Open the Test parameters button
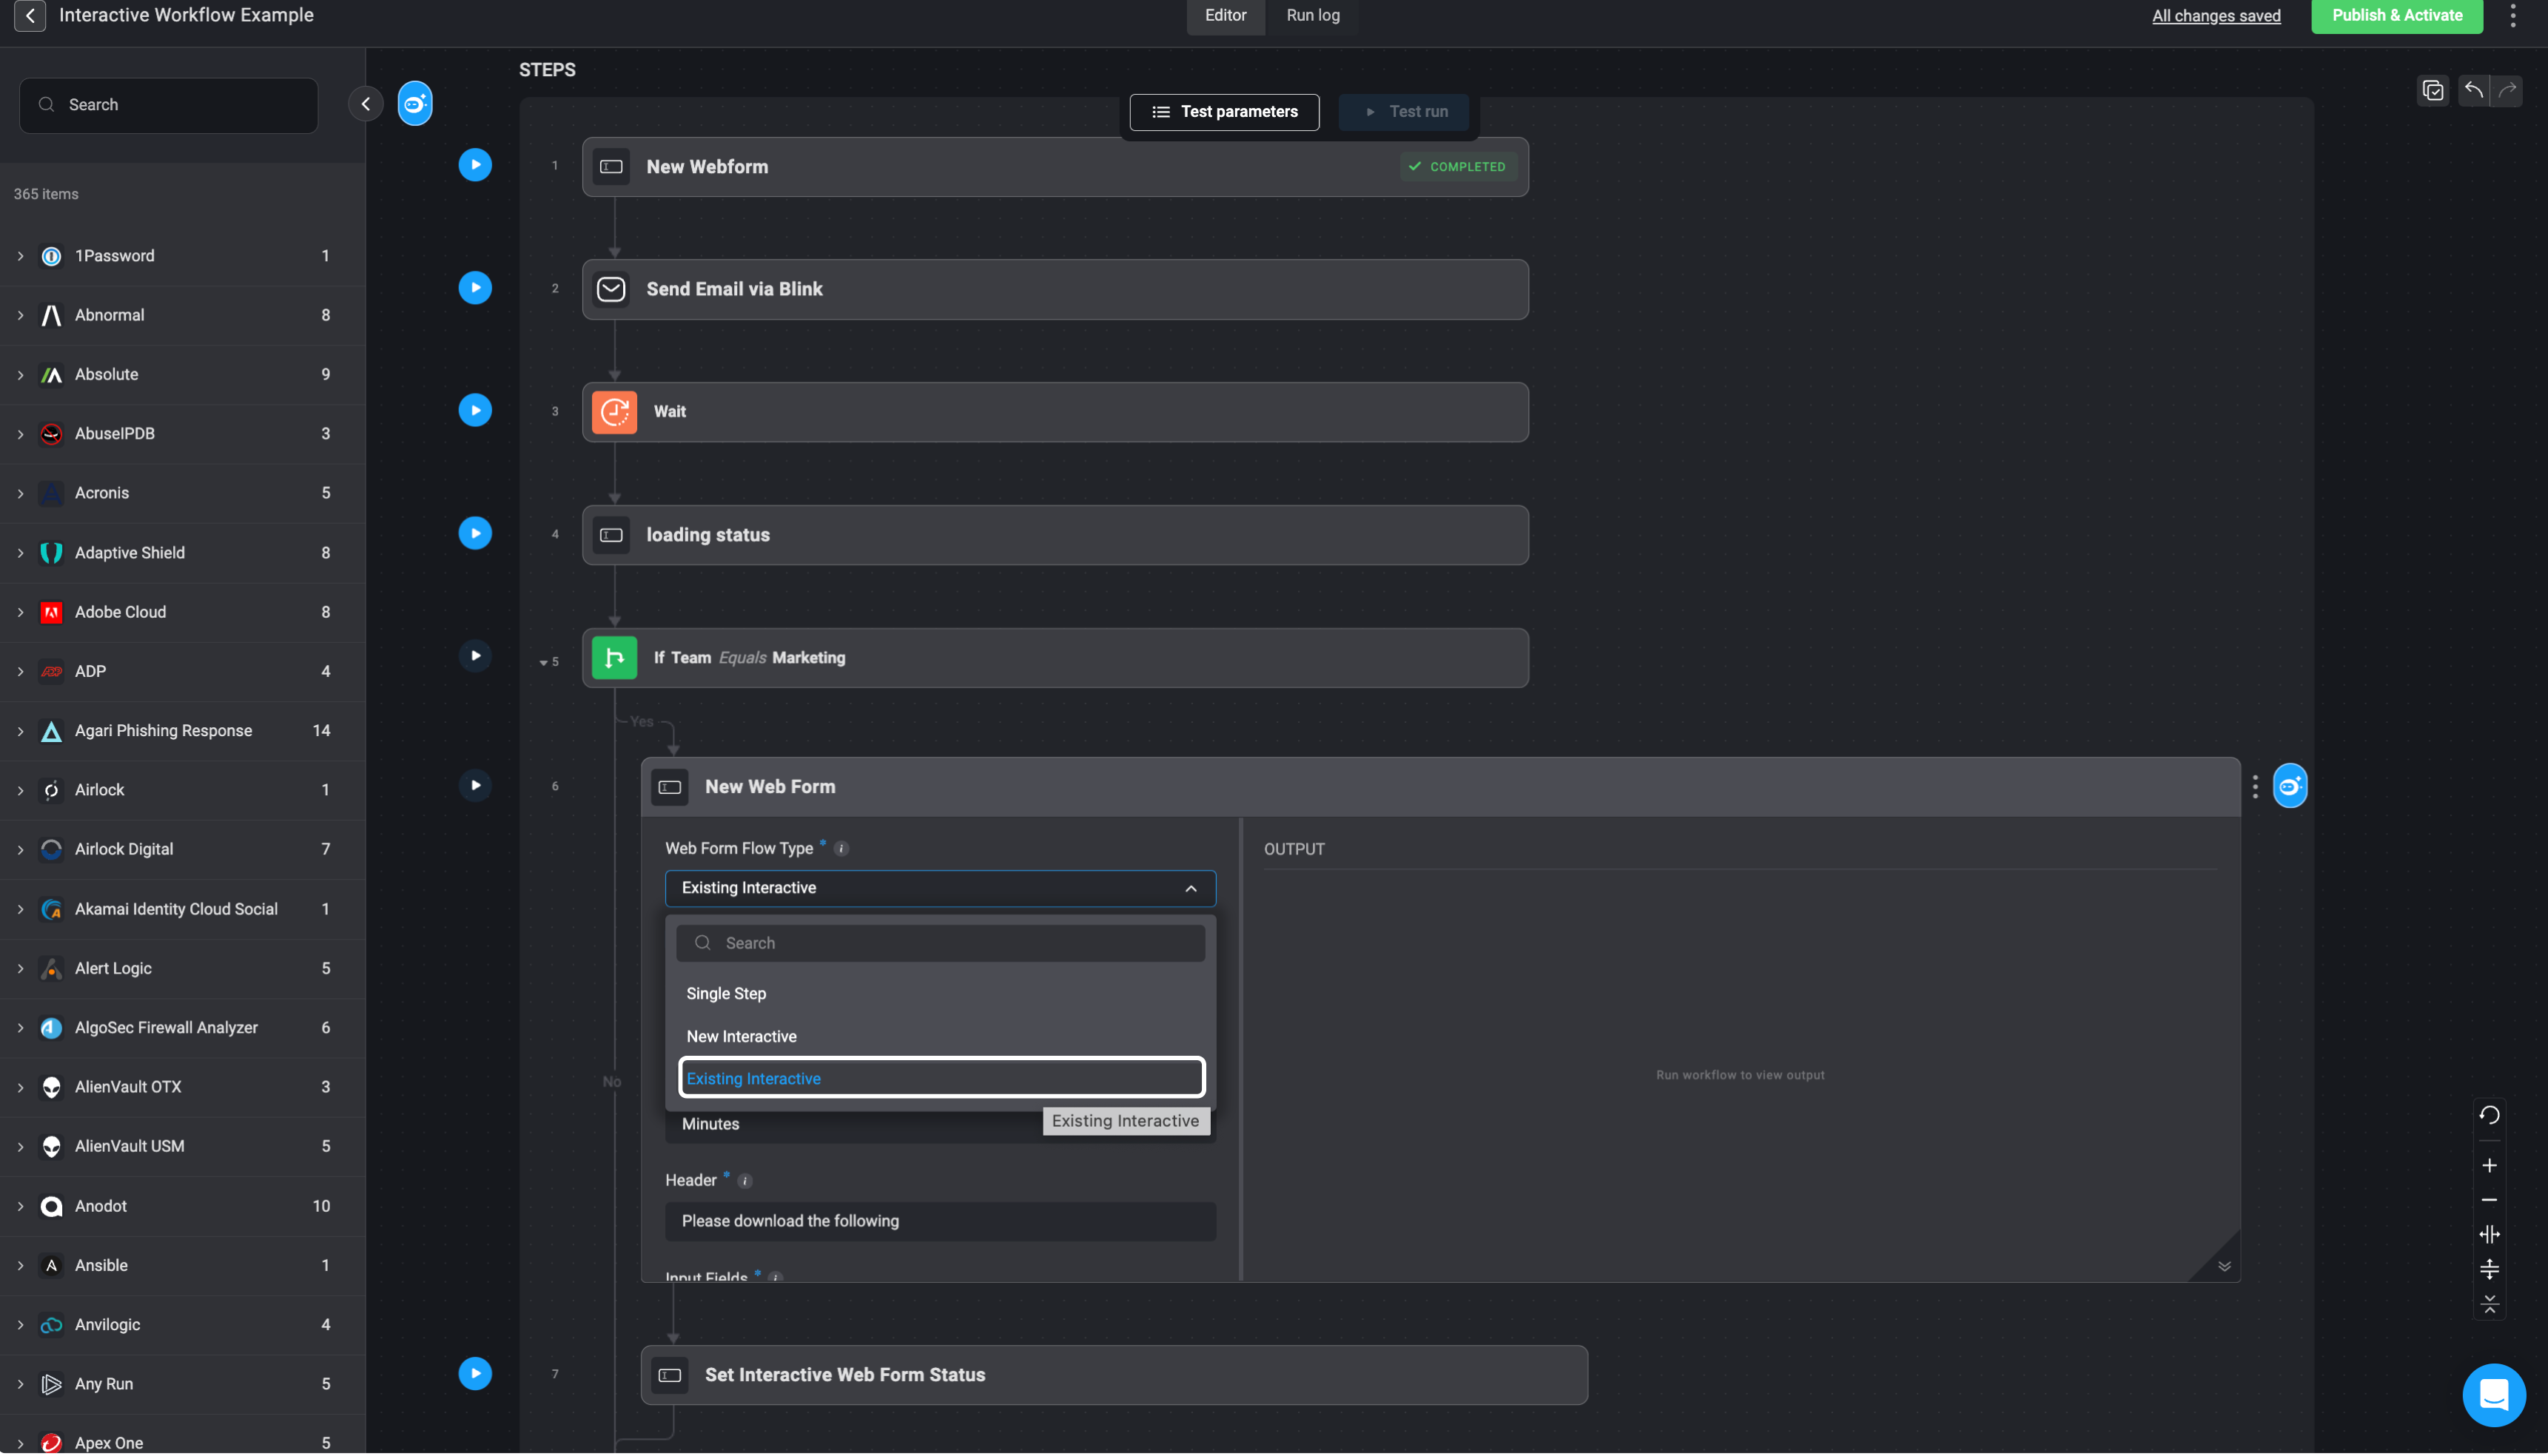Screen dimensions: 2548x1456 coord(1224,112)
